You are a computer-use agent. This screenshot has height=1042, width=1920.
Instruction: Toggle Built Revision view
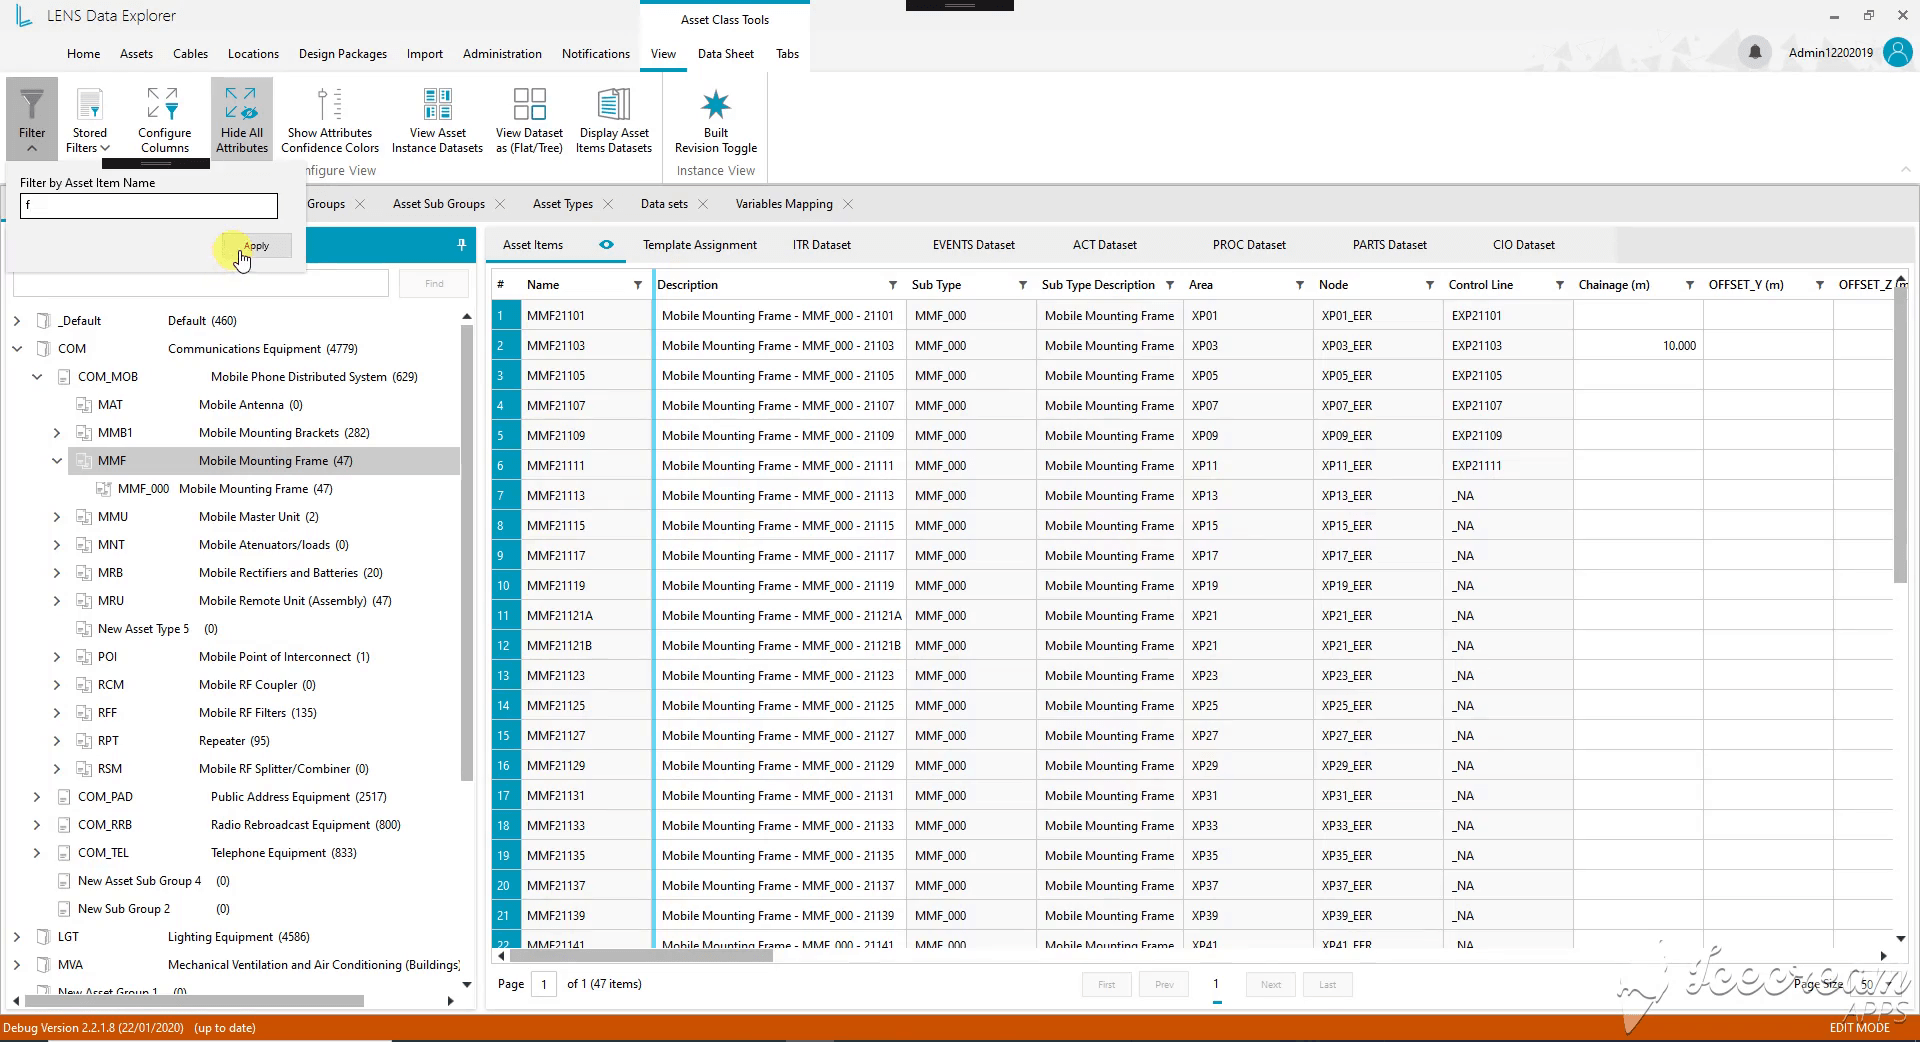716,121
